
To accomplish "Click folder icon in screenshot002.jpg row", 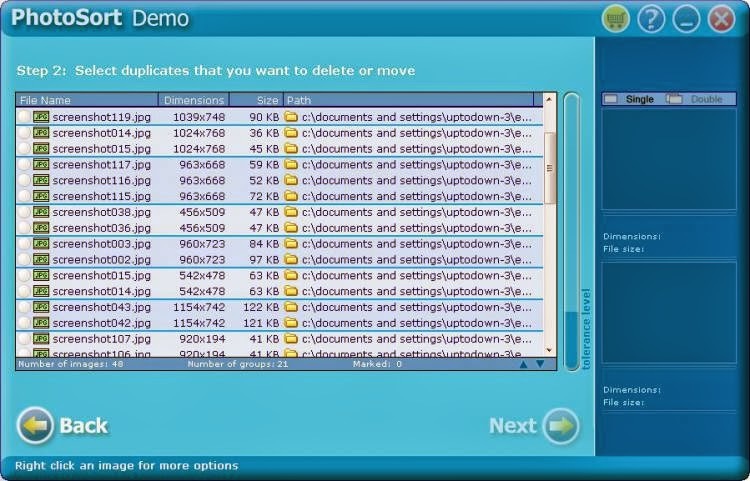I will pyautogui.click(x=291, y=259).
